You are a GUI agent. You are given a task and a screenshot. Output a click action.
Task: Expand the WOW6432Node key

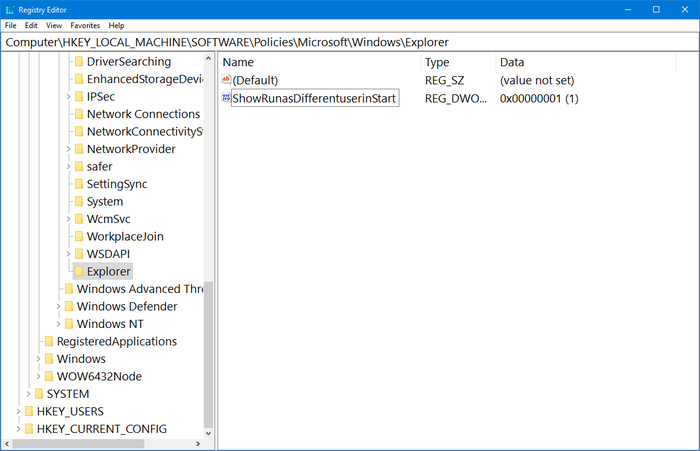[x=38, y=376]
